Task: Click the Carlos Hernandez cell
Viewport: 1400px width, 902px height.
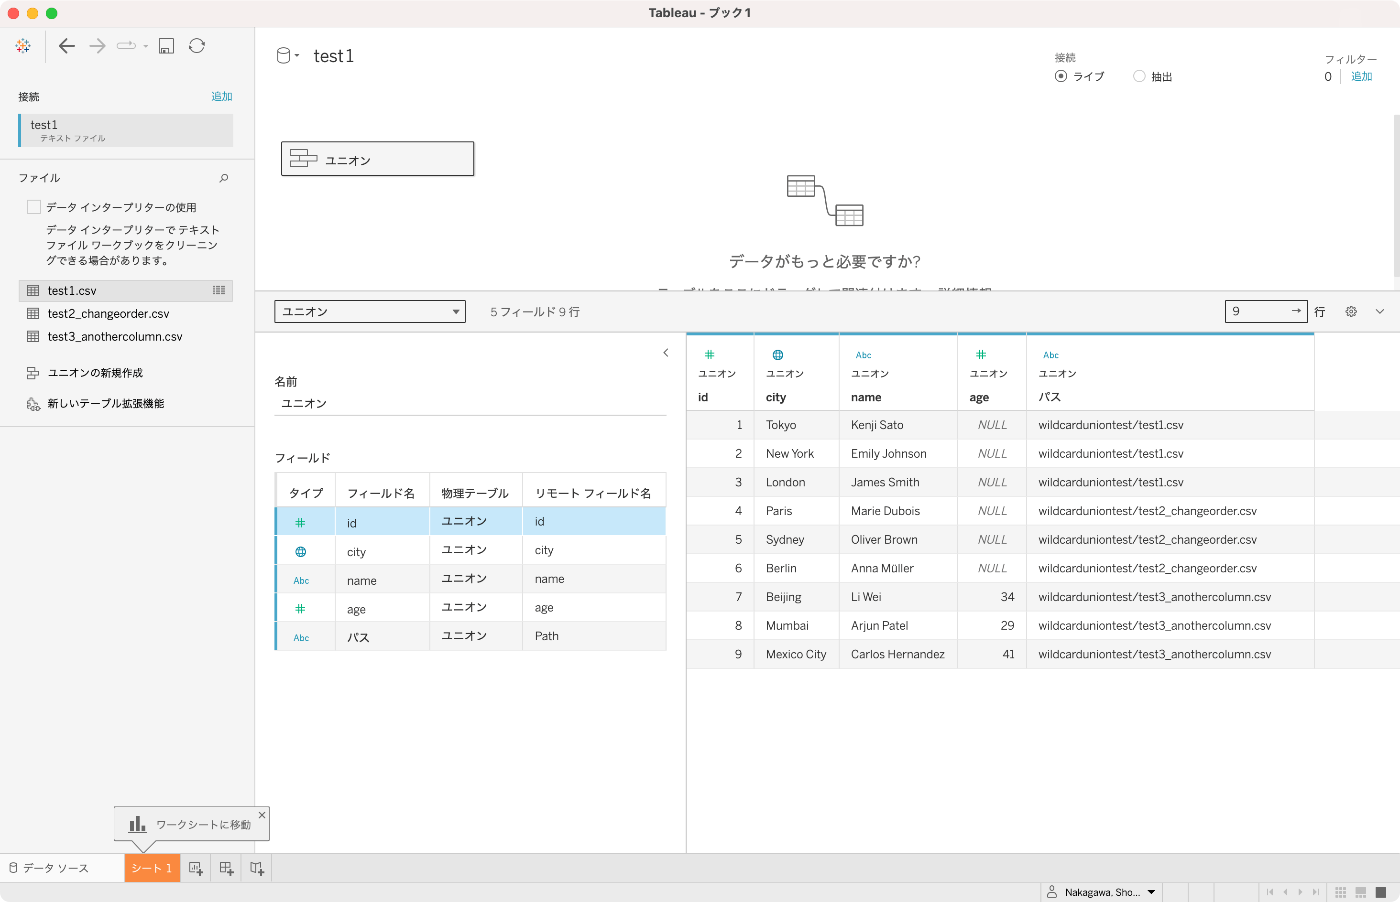Action: [x=898, y=655]
